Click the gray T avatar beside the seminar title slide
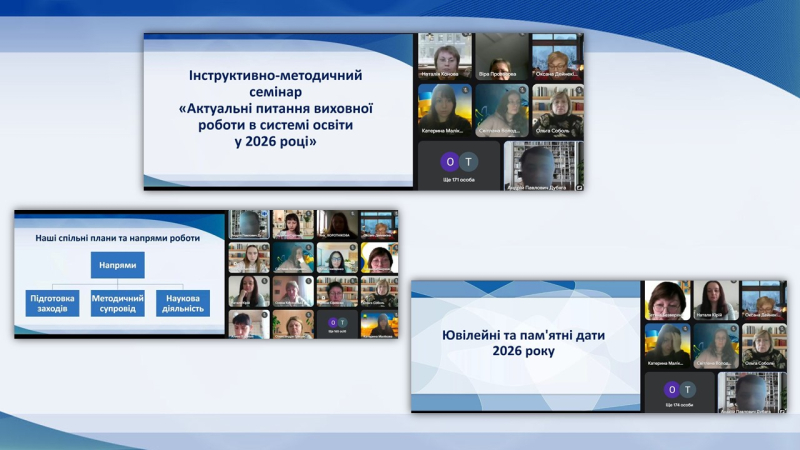 coord(470,161)
